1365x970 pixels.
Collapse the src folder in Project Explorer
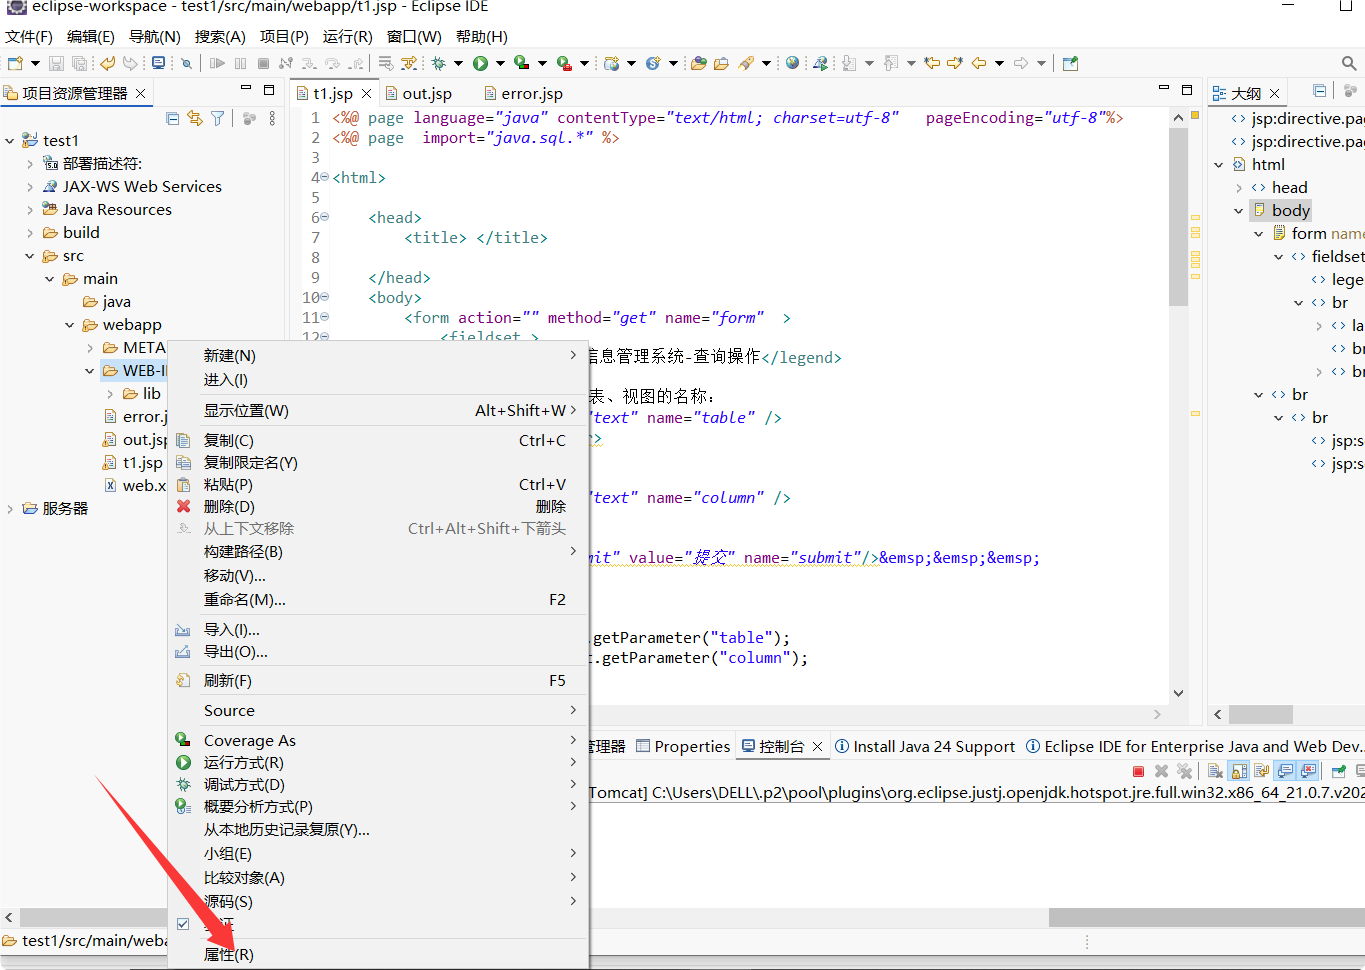click(x=28, y=255)
